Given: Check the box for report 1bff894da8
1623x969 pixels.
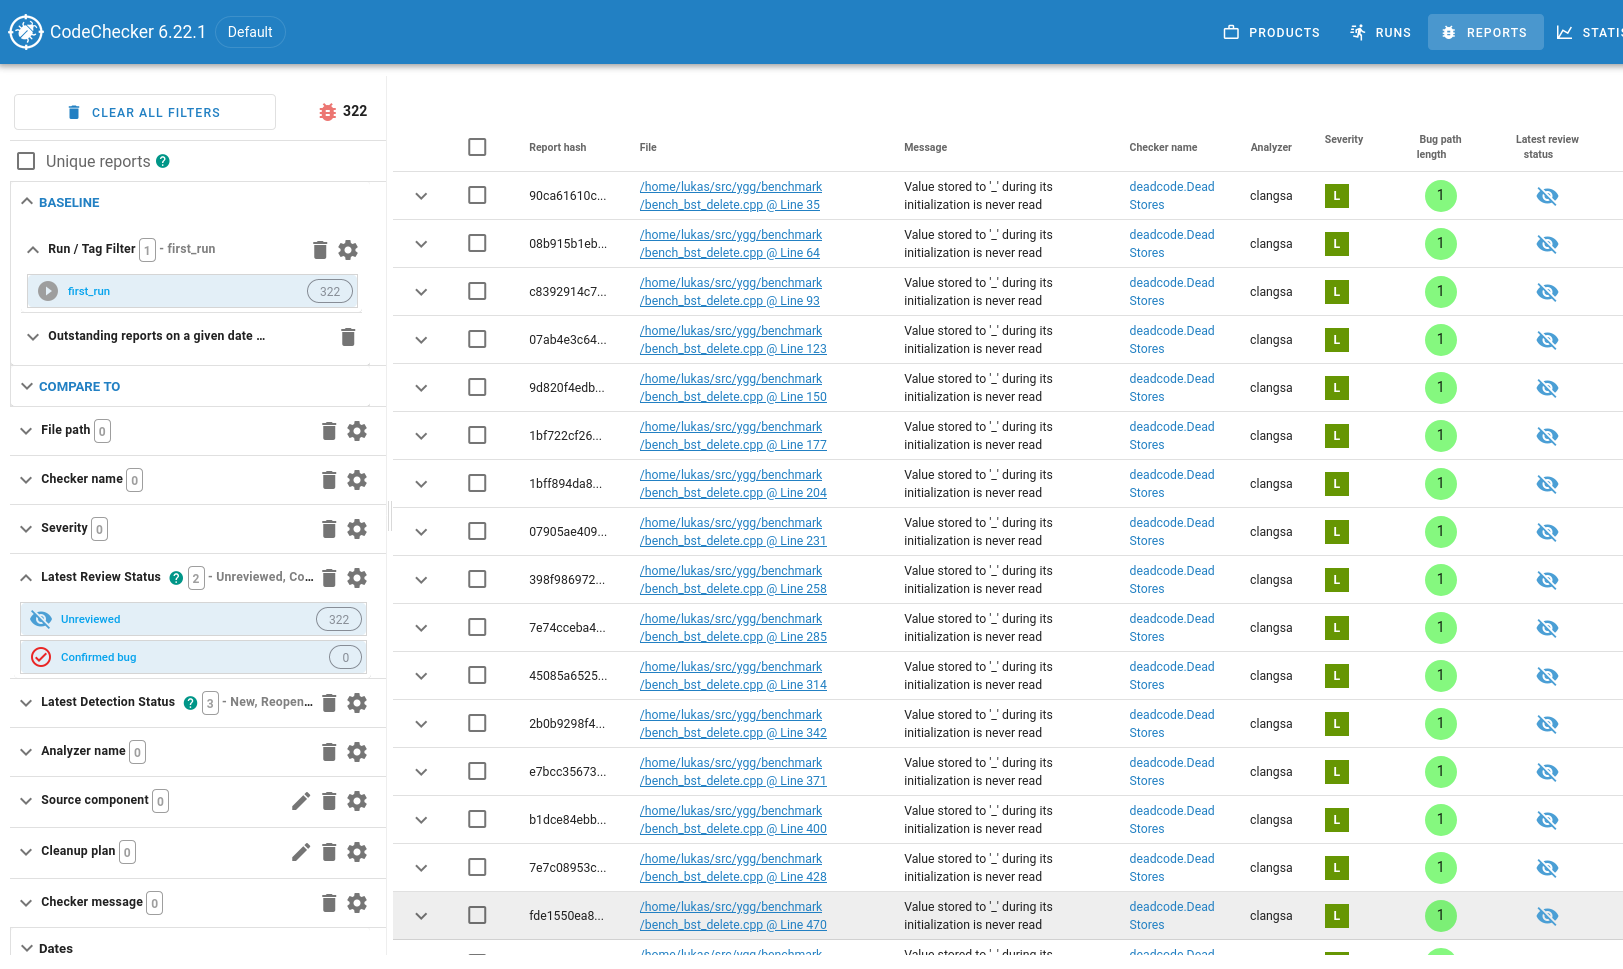Looking at the screenshot, I should (x=477, y=483).
